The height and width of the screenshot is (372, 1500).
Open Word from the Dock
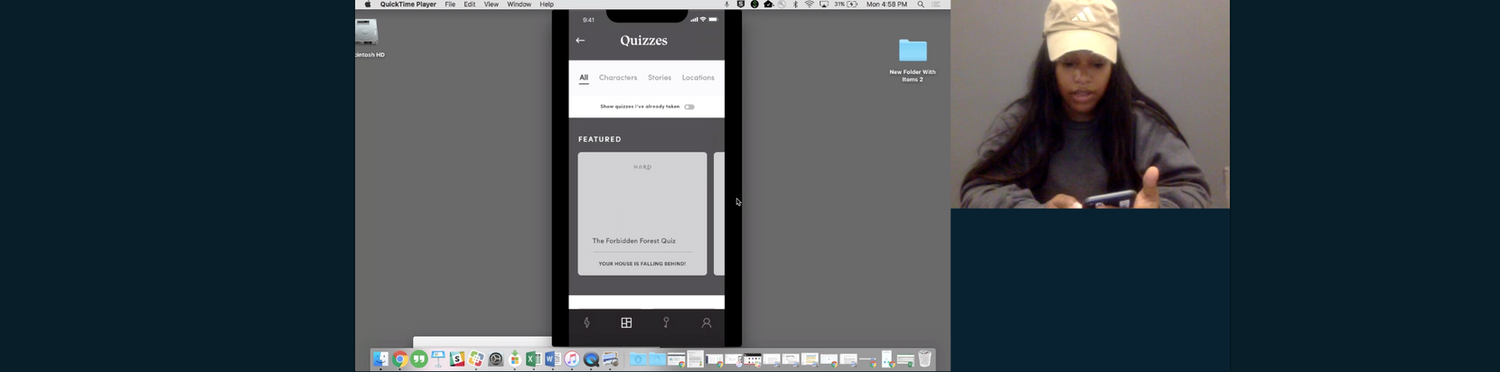[x=553, y=358]
